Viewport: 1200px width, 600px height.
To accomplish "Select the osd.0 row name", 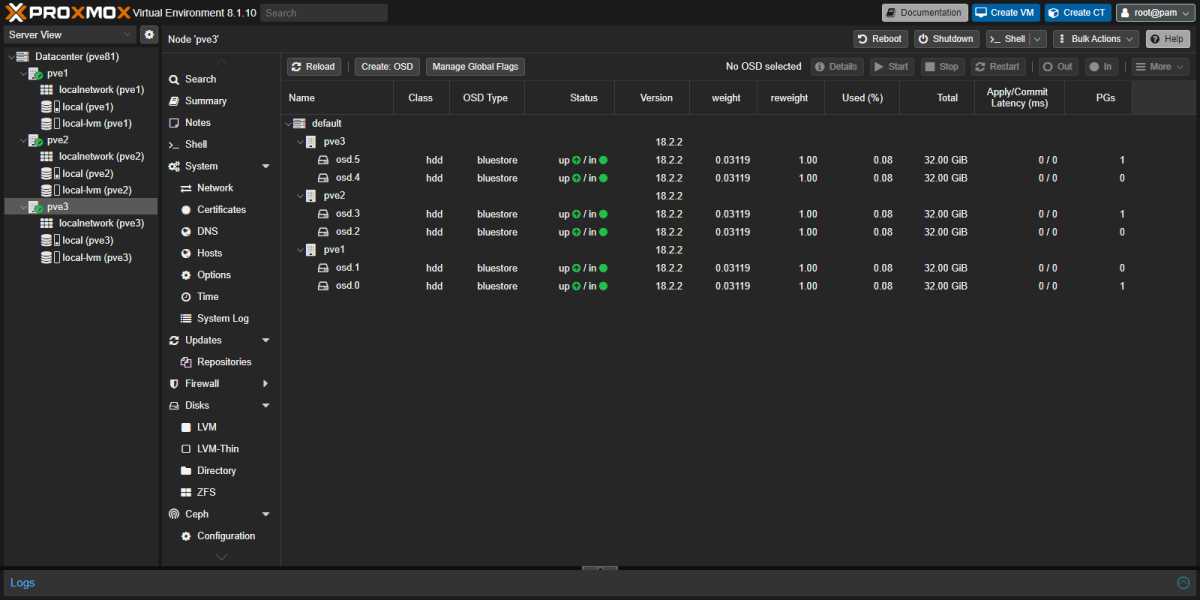I will click(348, 286).
